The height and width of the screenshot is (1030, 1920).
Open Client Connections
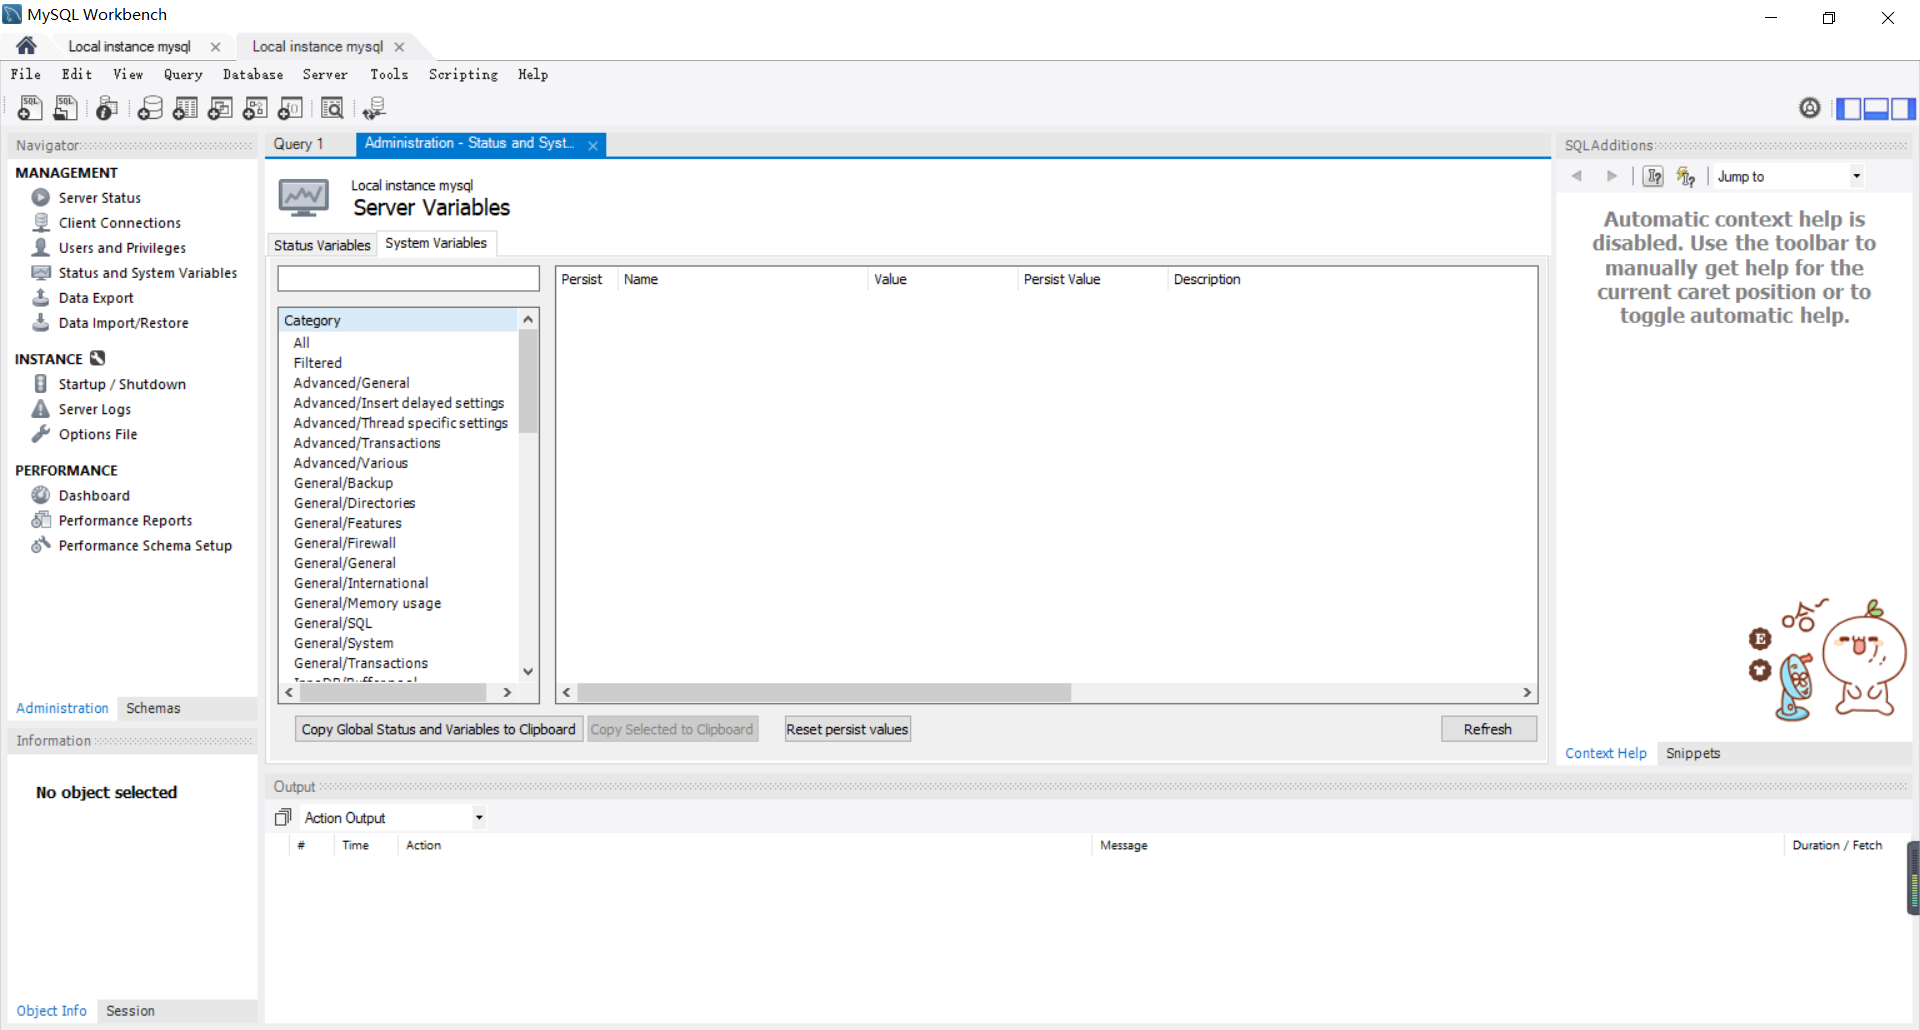point(119,223)
